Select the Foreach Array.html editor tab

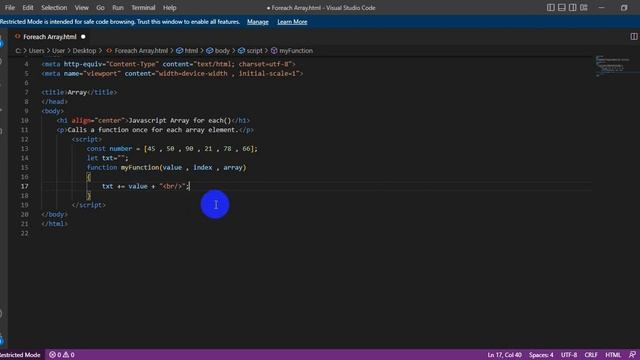tap(50, 37)
